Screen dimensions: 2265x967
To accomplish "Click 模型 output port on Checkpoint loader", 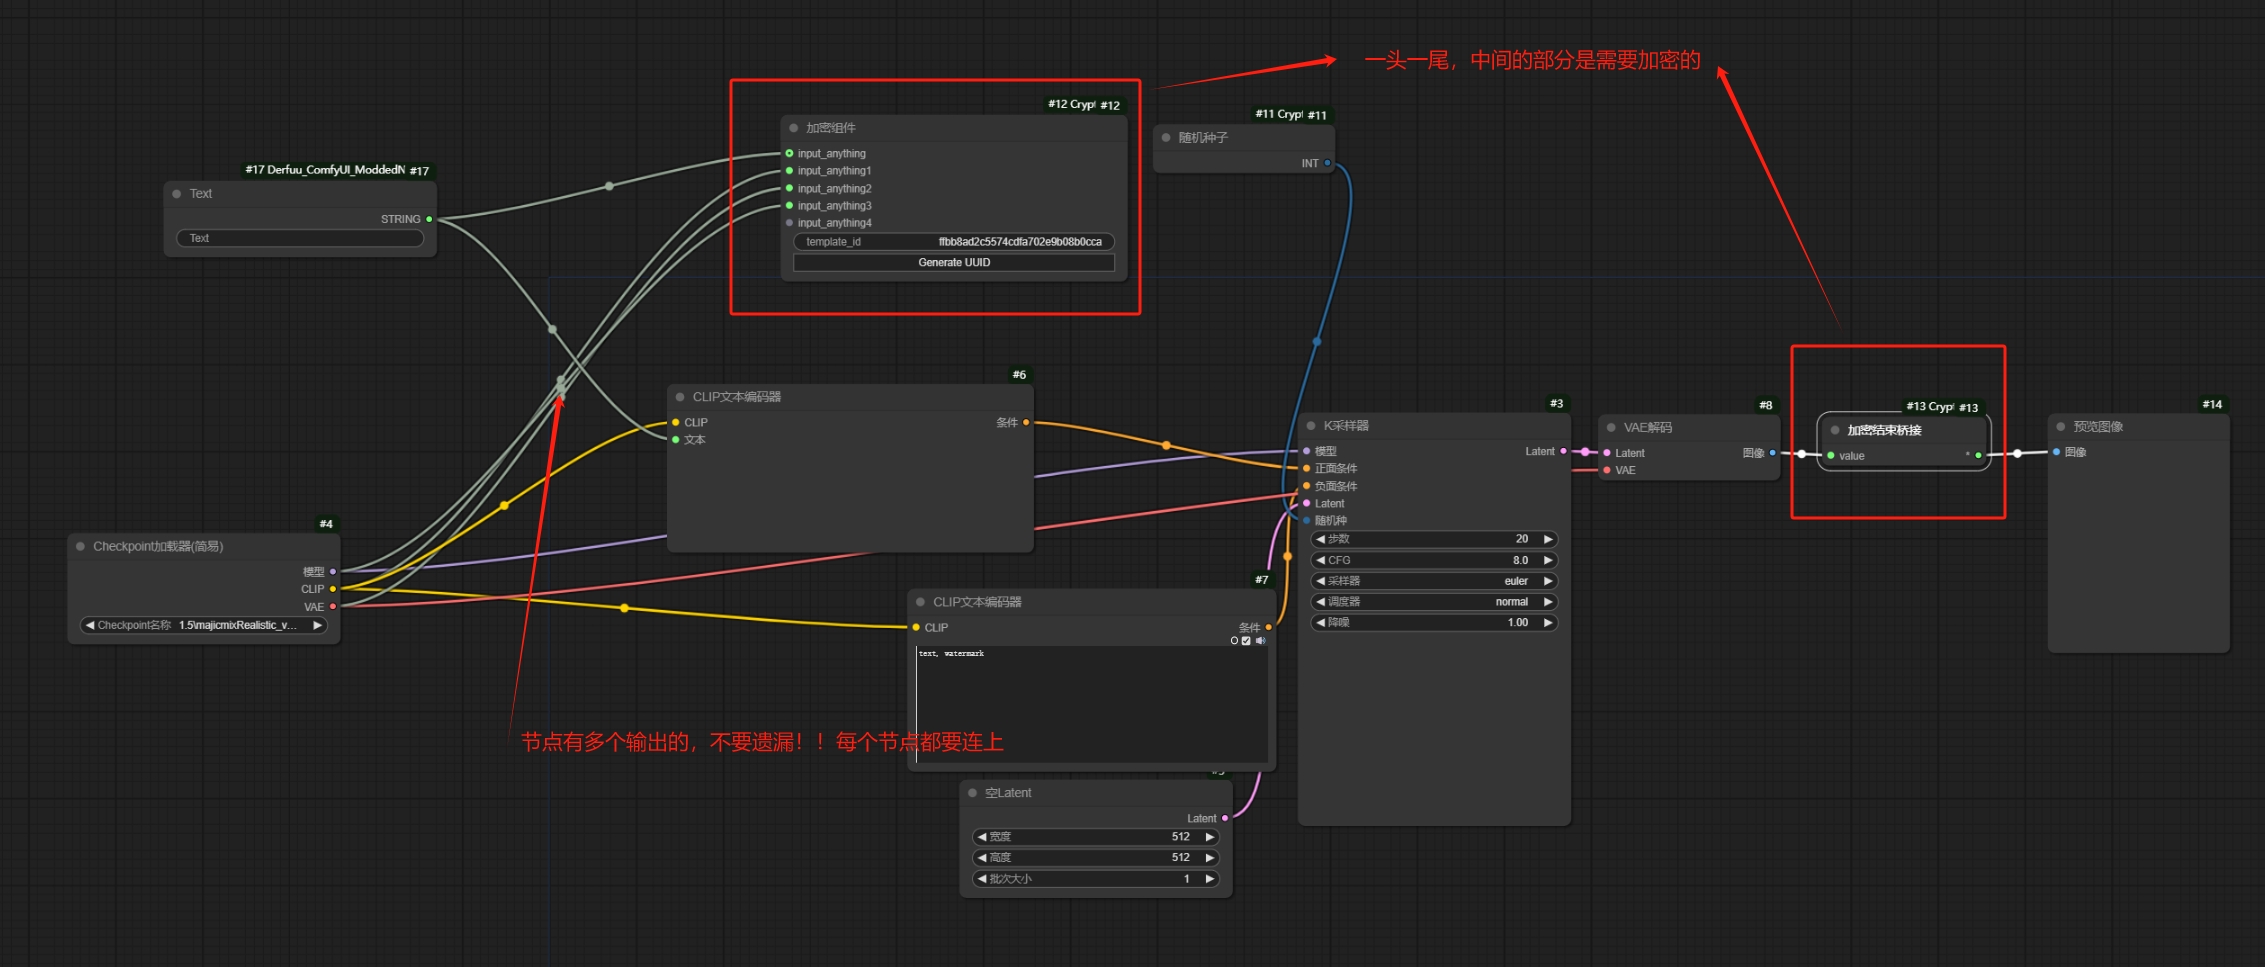I will [333, 572].
